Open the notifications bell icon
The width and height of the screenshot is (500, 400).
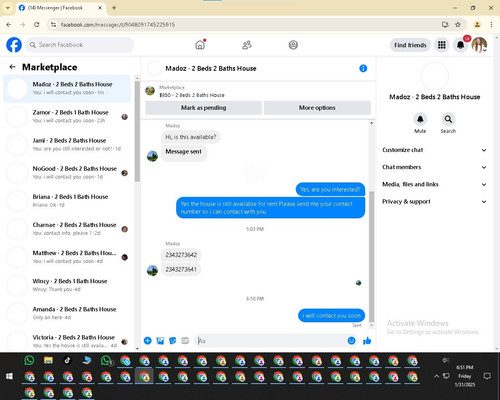[x=461, y=45]
